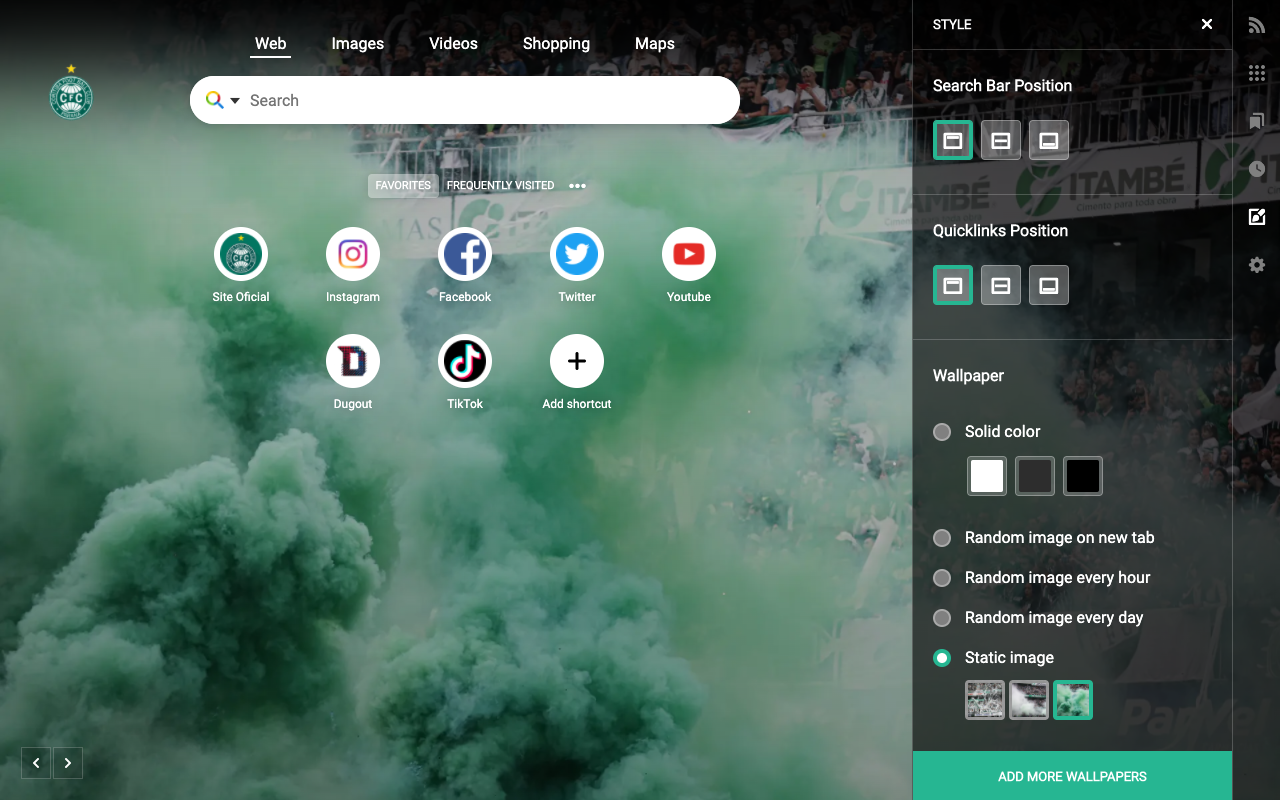Pick the dark gray solid color swatch
Viewport: 1280px width, 800px height.
pyautogui.click(x=1035, y=476)
